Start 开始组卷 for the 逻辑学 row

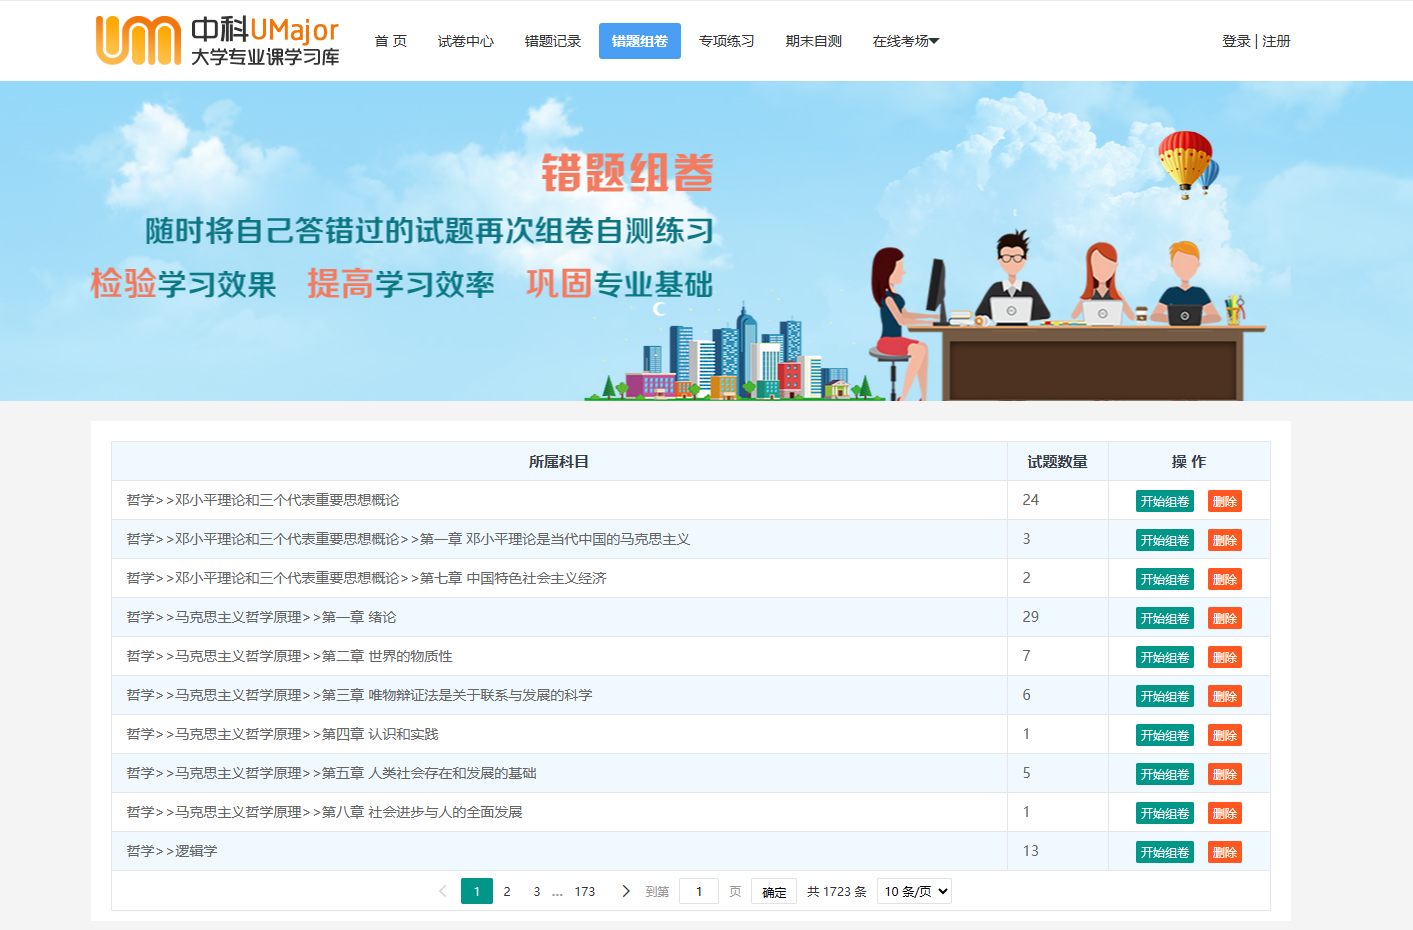point(1165,852)
